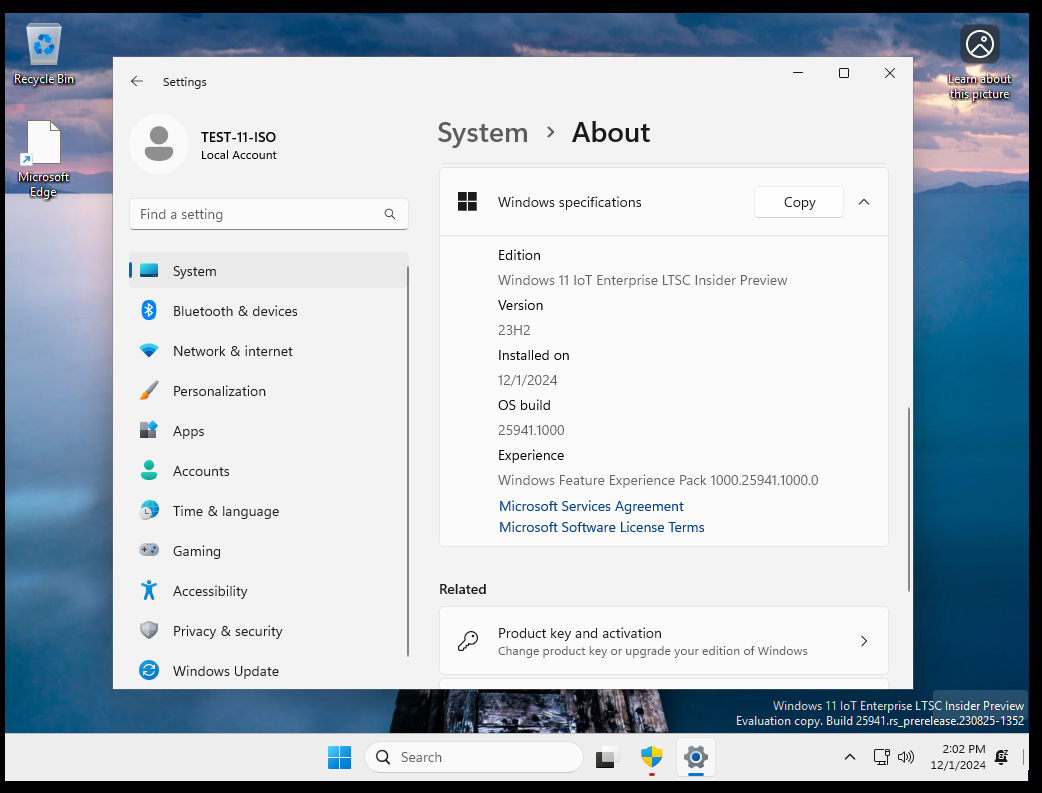This screenshot has width=1042, height=793.
Task: Click the taskbar Search box
Action: 474,757
